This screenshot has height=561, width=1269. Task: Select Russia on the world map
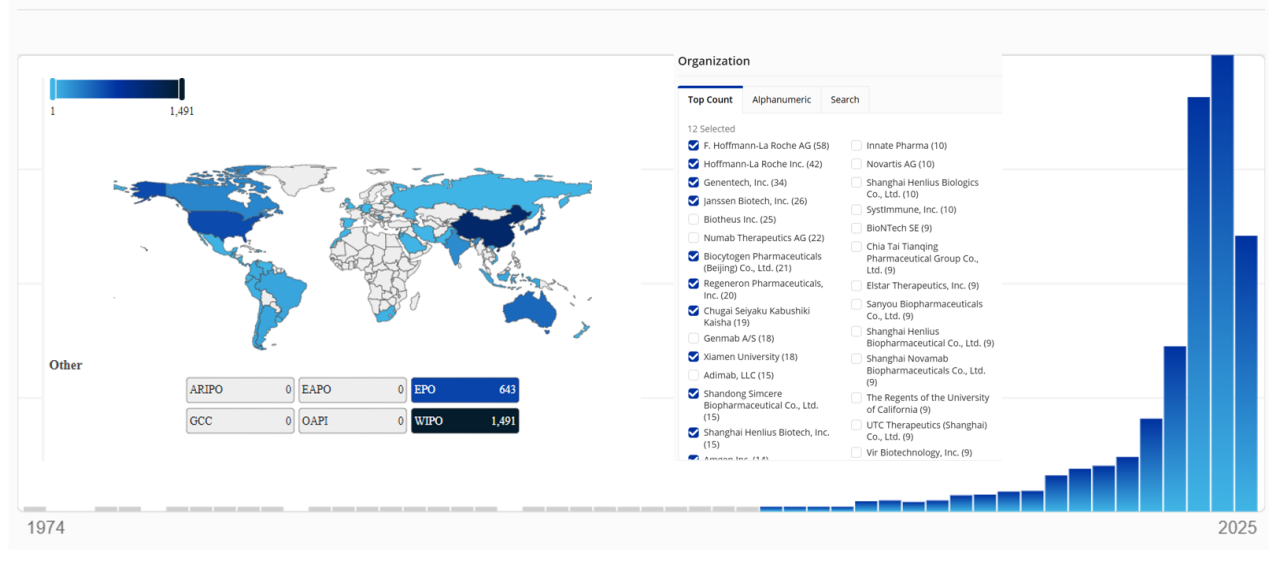(480, 192)
